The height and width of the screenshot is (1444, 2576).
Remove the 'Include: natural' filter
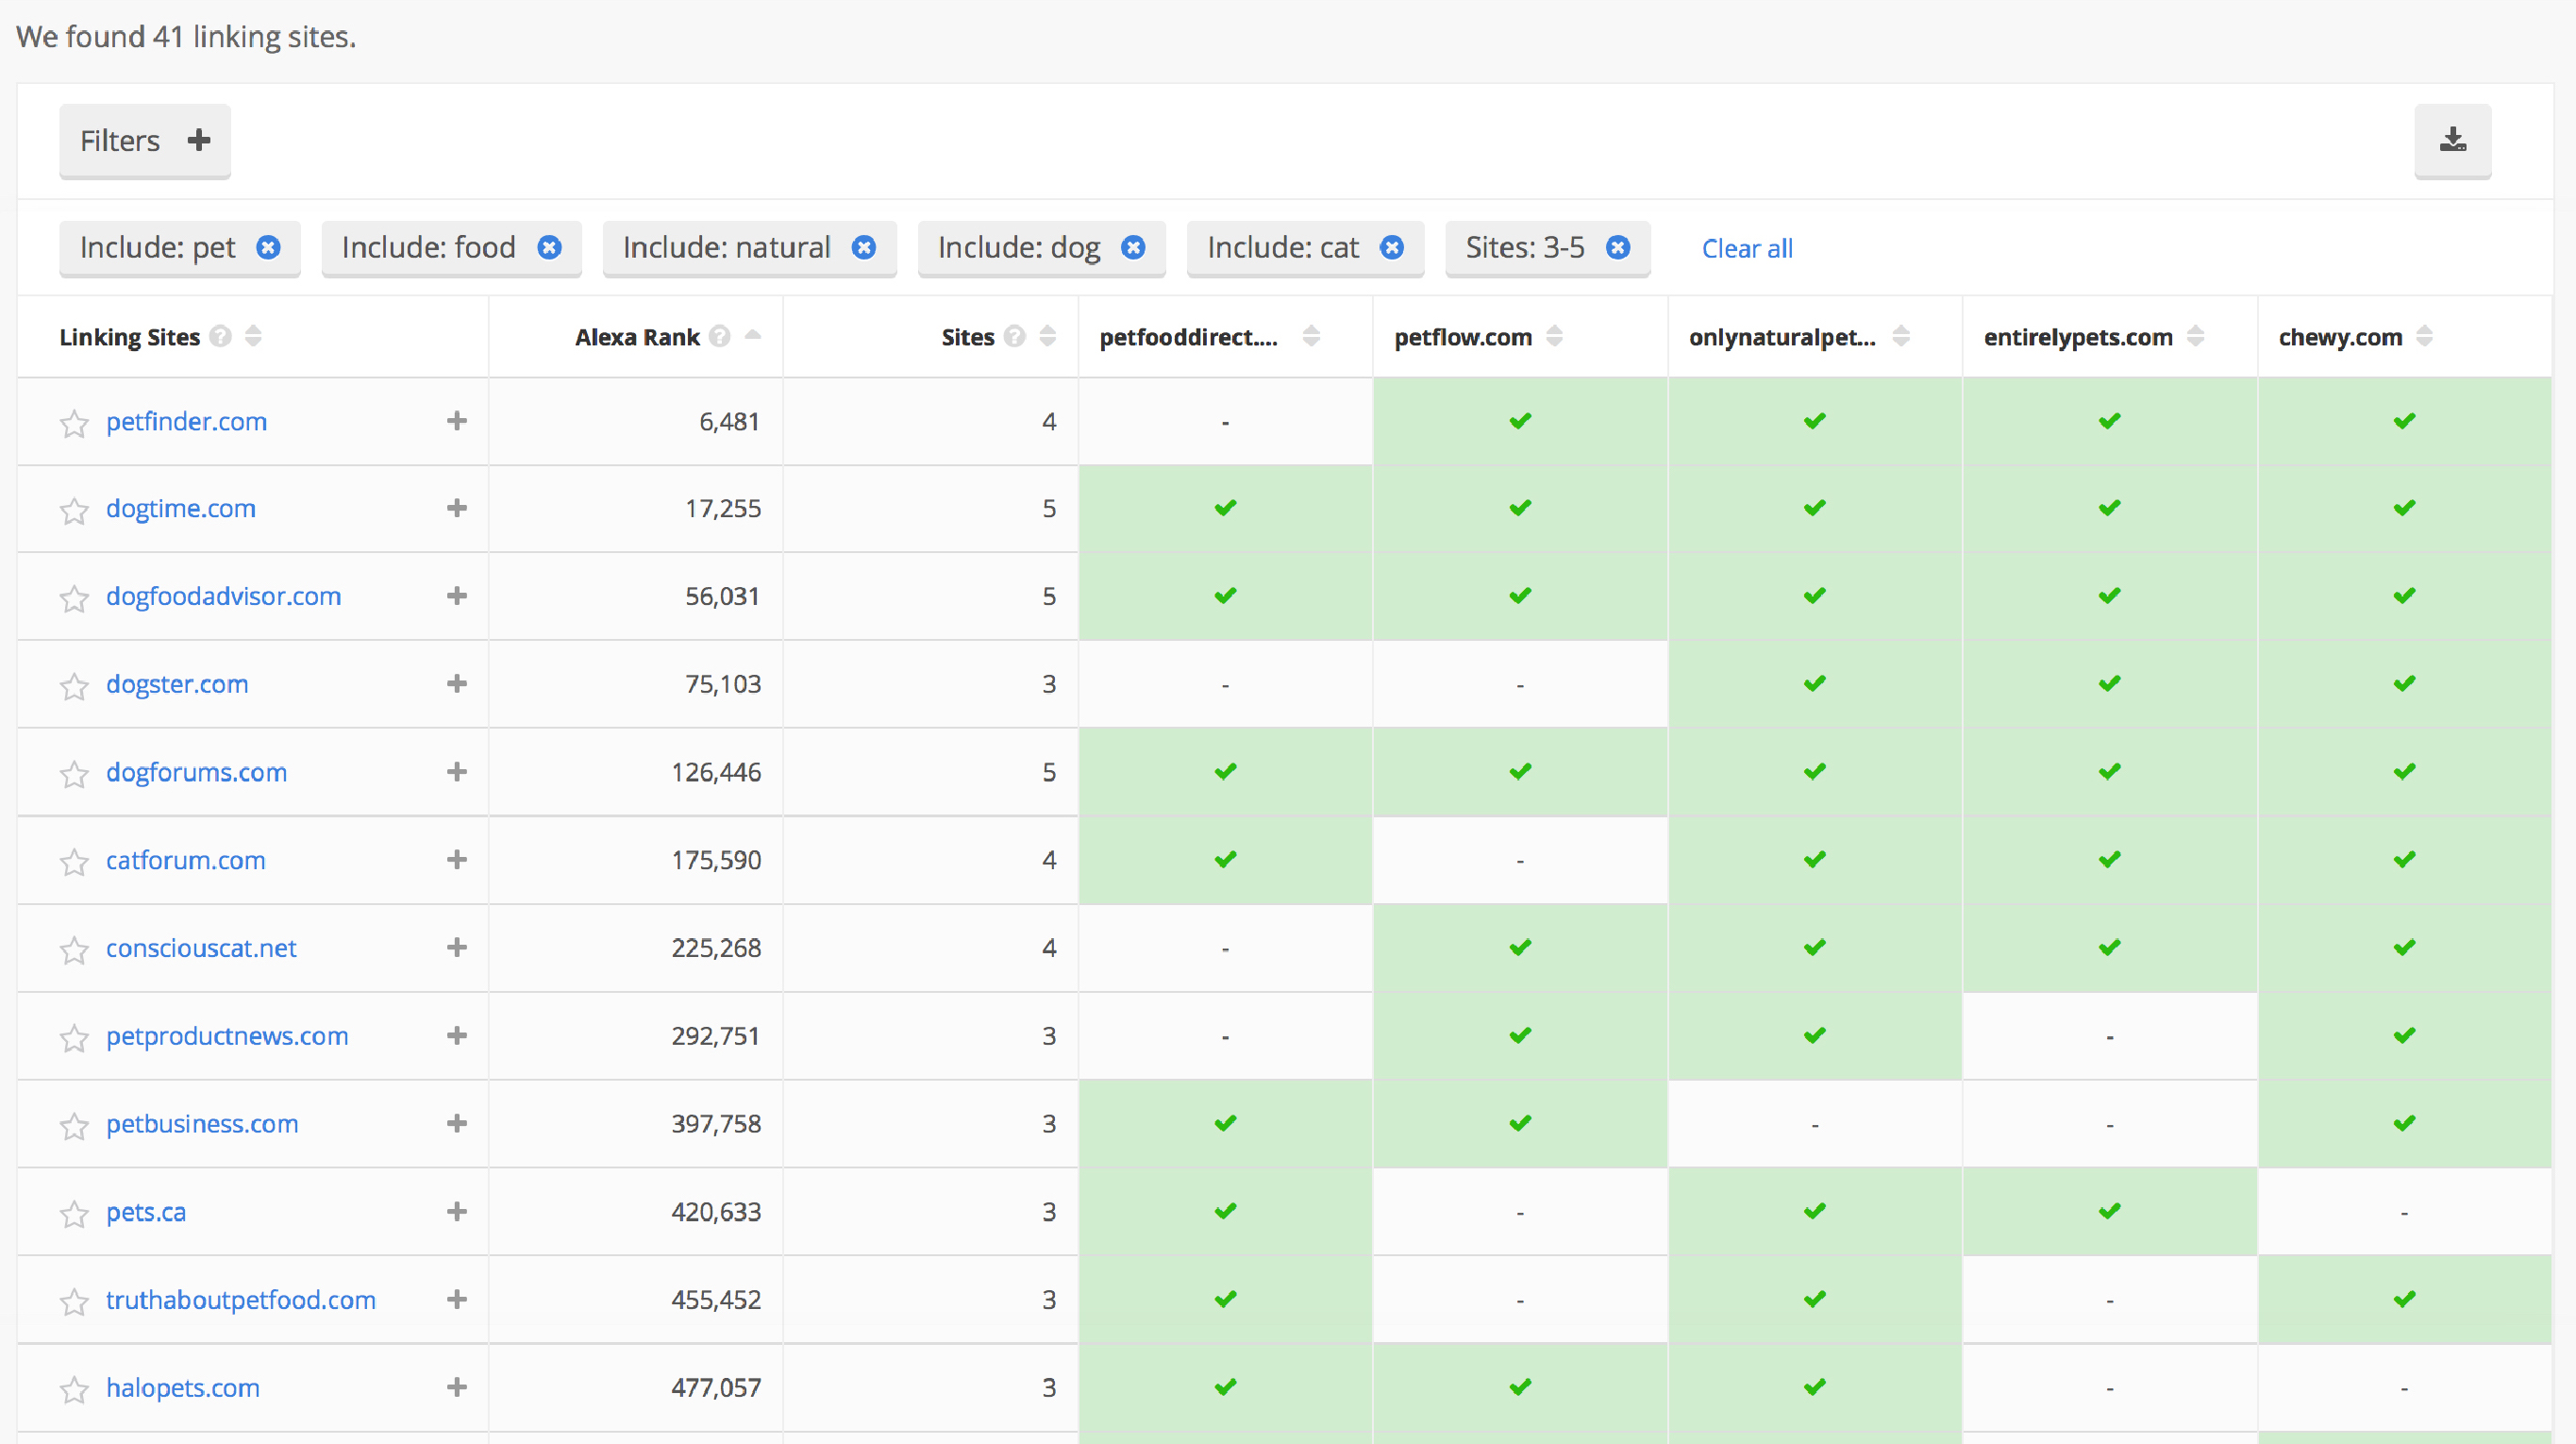pos(864,247)
